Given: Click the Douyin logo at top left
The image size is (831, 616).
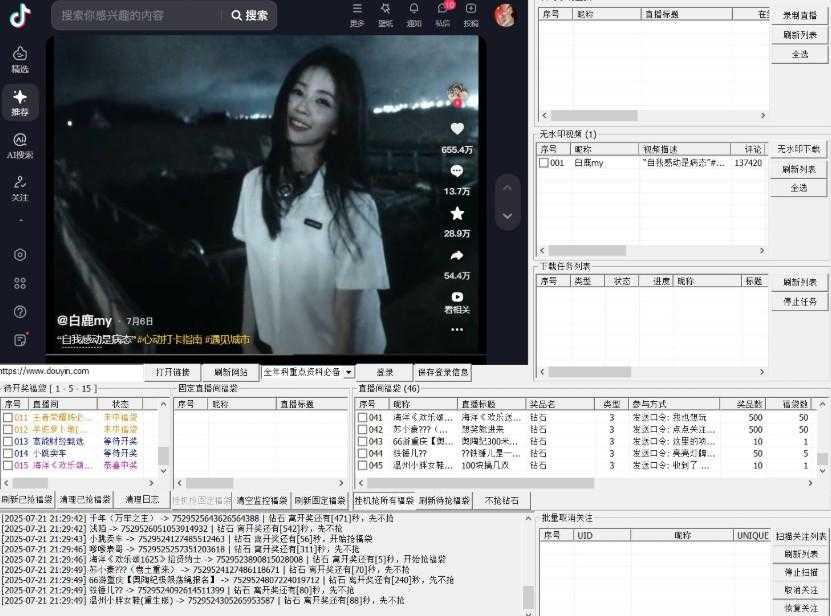Looking at the screenshot, I should pyautogui.click(x=20, y=15).
